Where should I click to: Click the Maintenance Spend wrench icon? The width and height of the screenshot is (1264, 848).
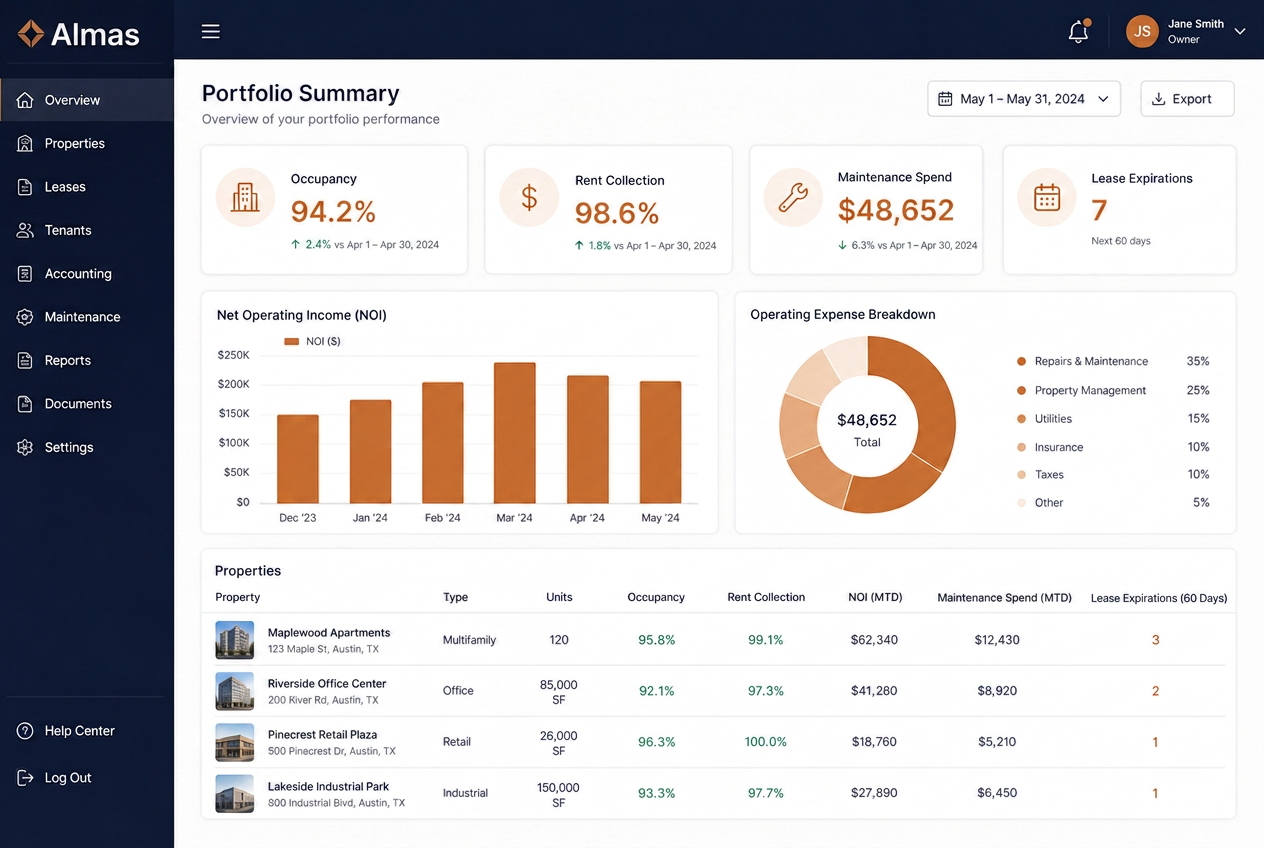click(793, 197)
